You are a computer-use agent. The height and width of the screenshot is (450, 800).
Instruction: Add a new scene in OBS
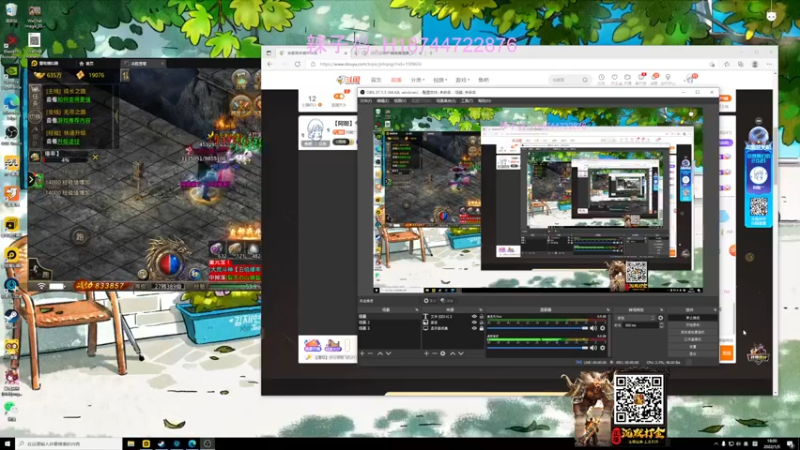[x=362, y=353]
